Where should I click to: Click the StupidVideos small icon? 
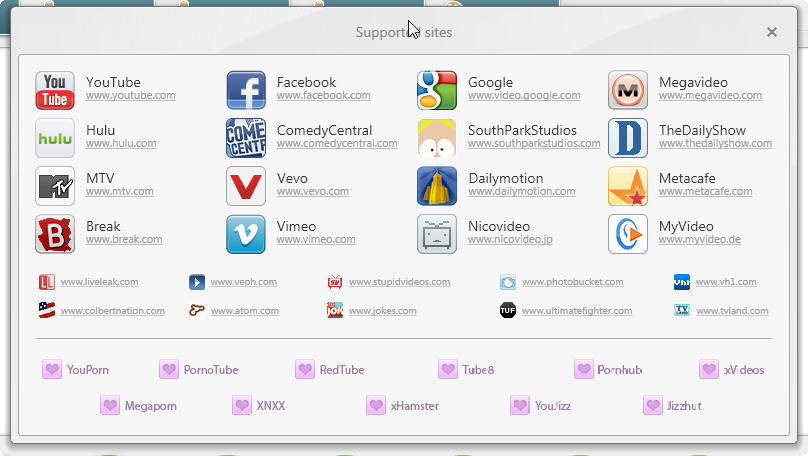pos(335,282)
